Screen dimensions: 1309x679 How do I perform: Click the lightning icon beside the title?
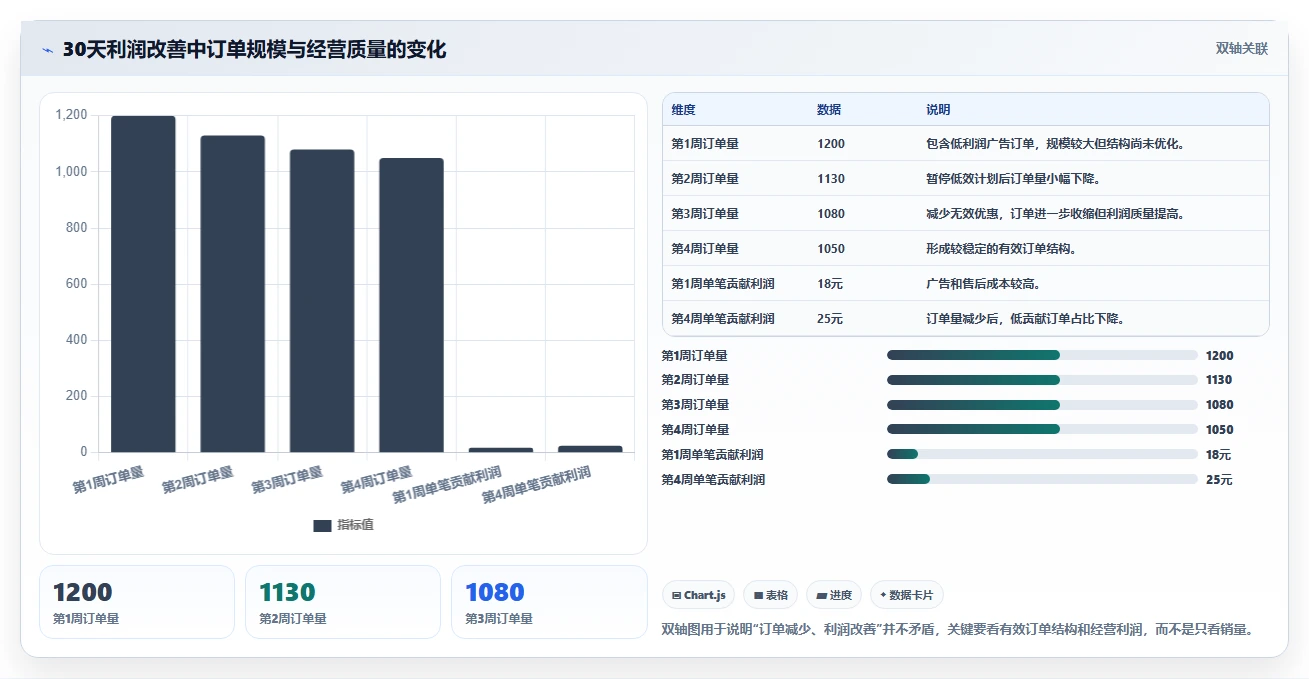tap(47, 50)
